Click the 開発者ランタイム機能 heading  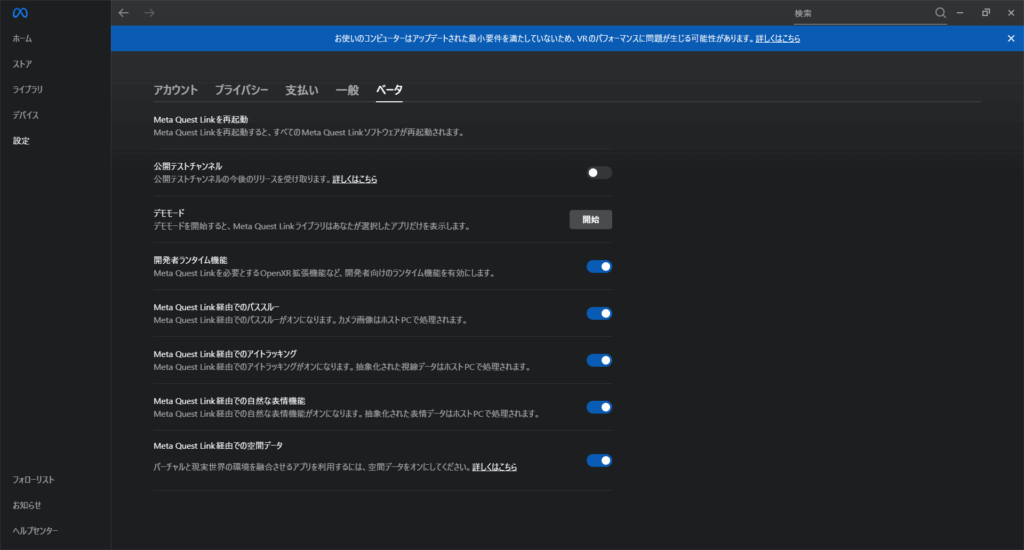pos(191,260)
